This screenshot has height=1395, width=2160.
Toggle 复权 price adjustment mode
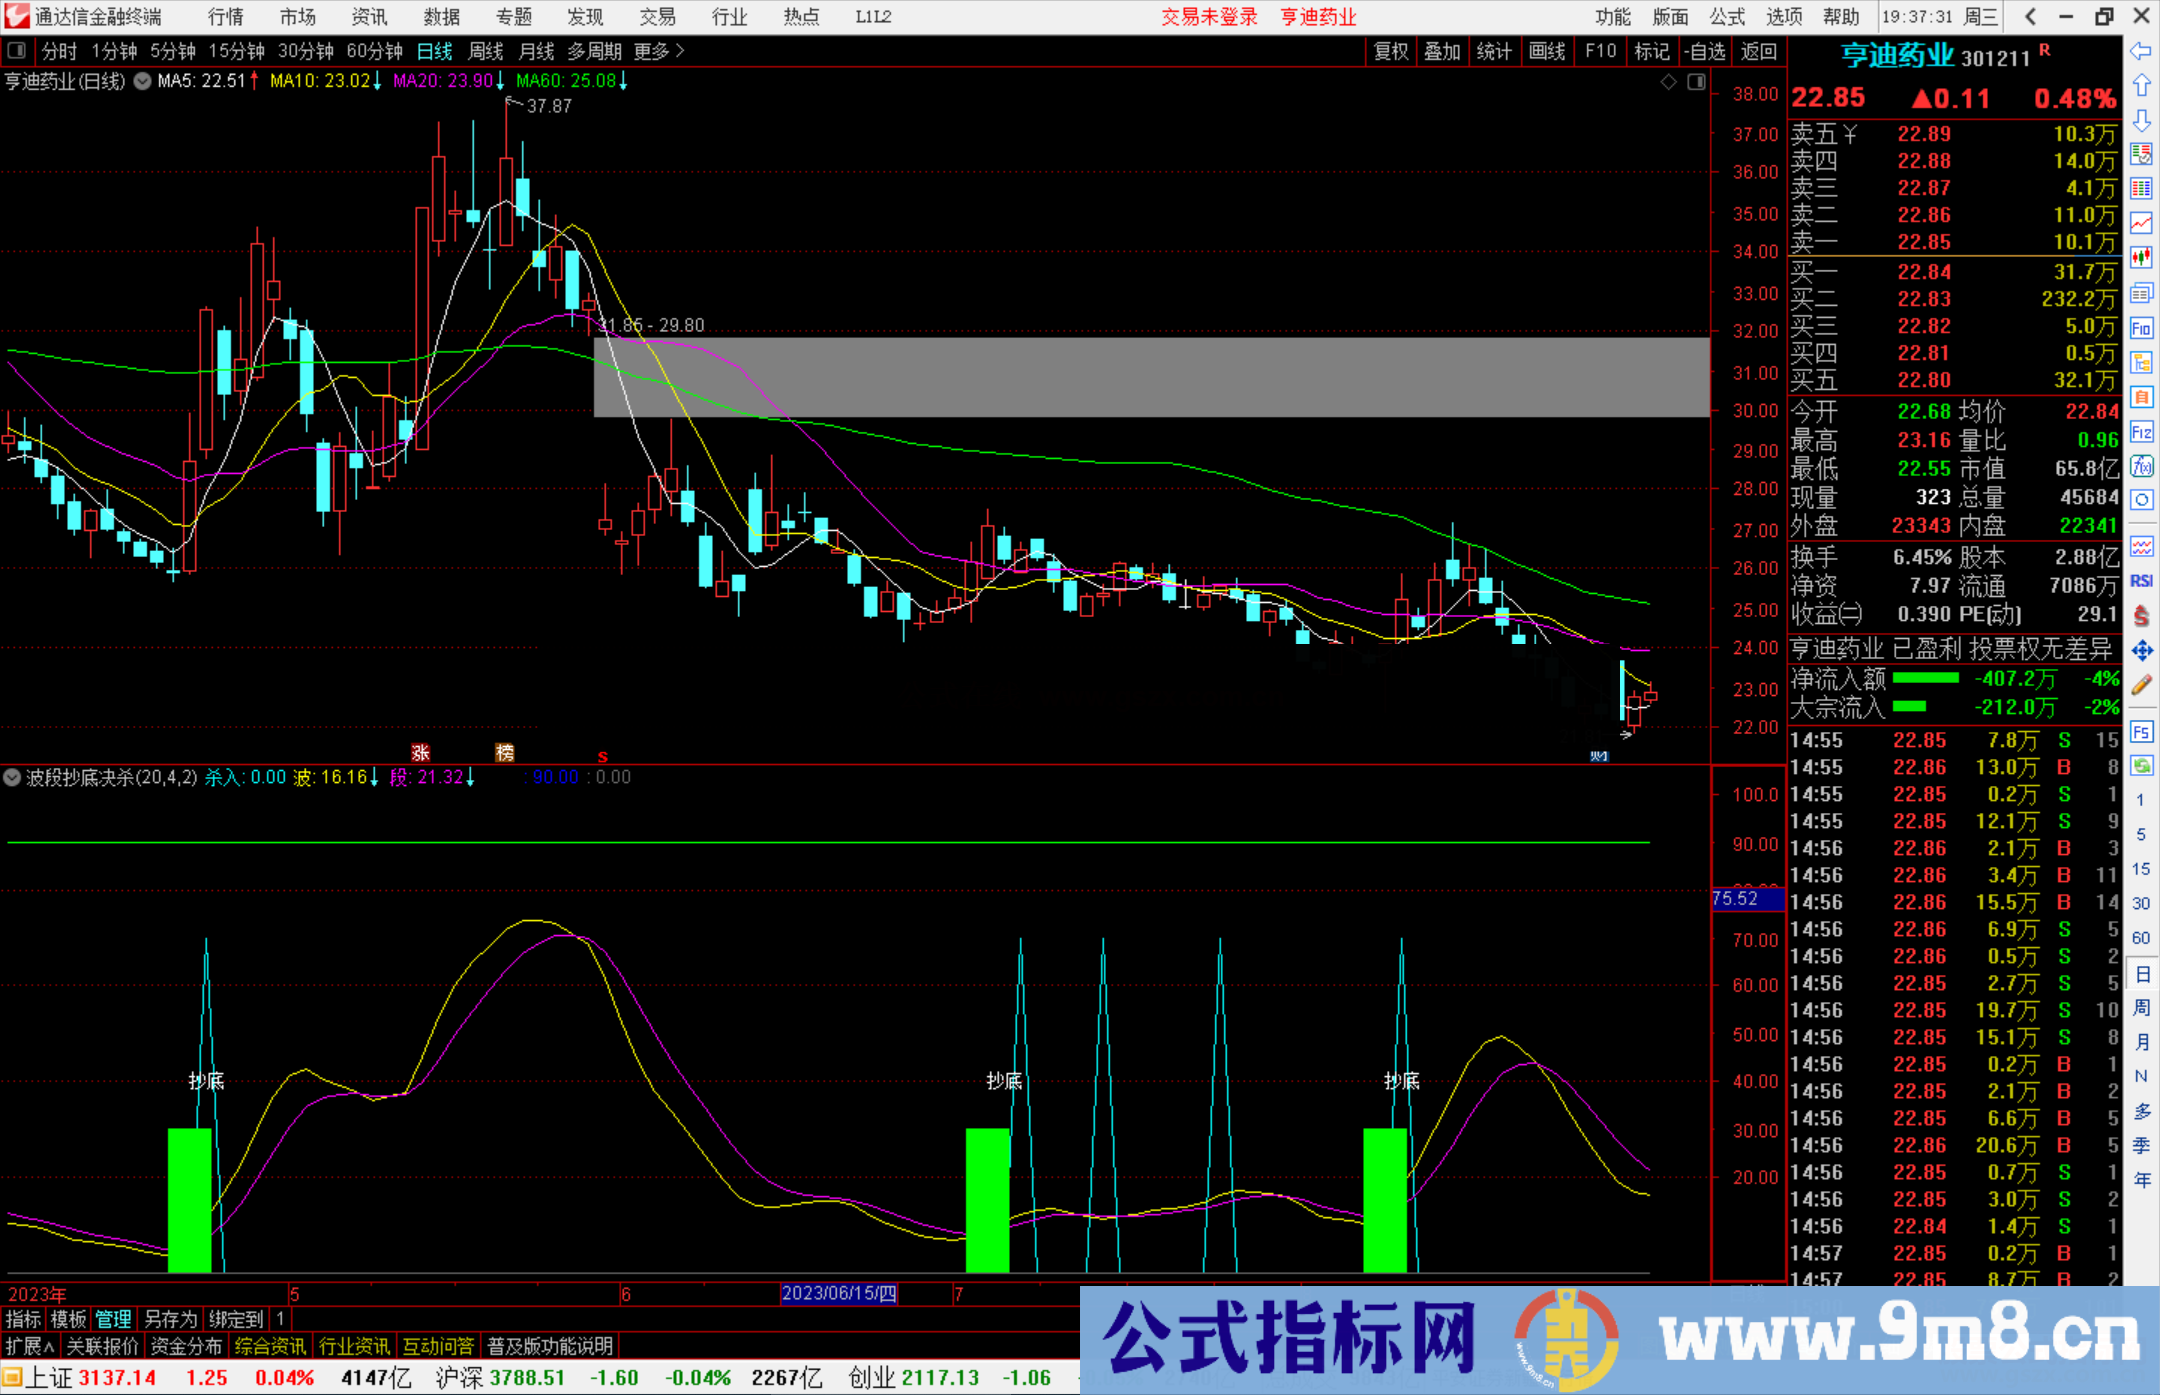pos(1390,51)
